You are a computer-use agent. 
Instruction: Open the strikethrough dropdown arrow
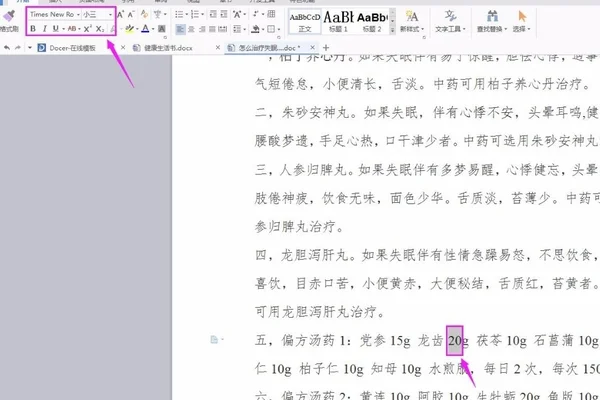click(x=79, y=29)
